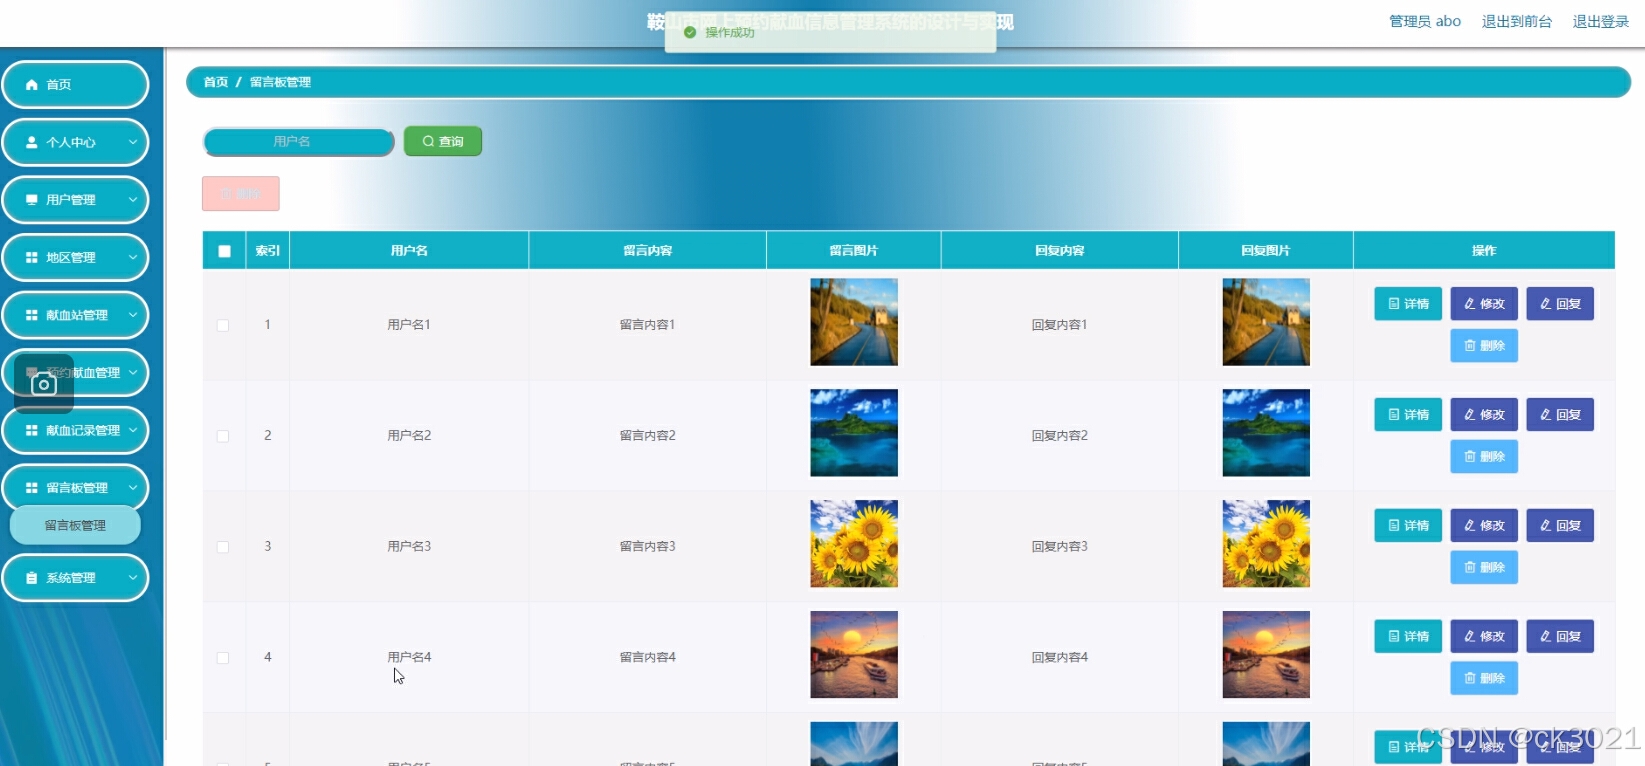Click 修改 for row 用户名3

(1484, 526)
